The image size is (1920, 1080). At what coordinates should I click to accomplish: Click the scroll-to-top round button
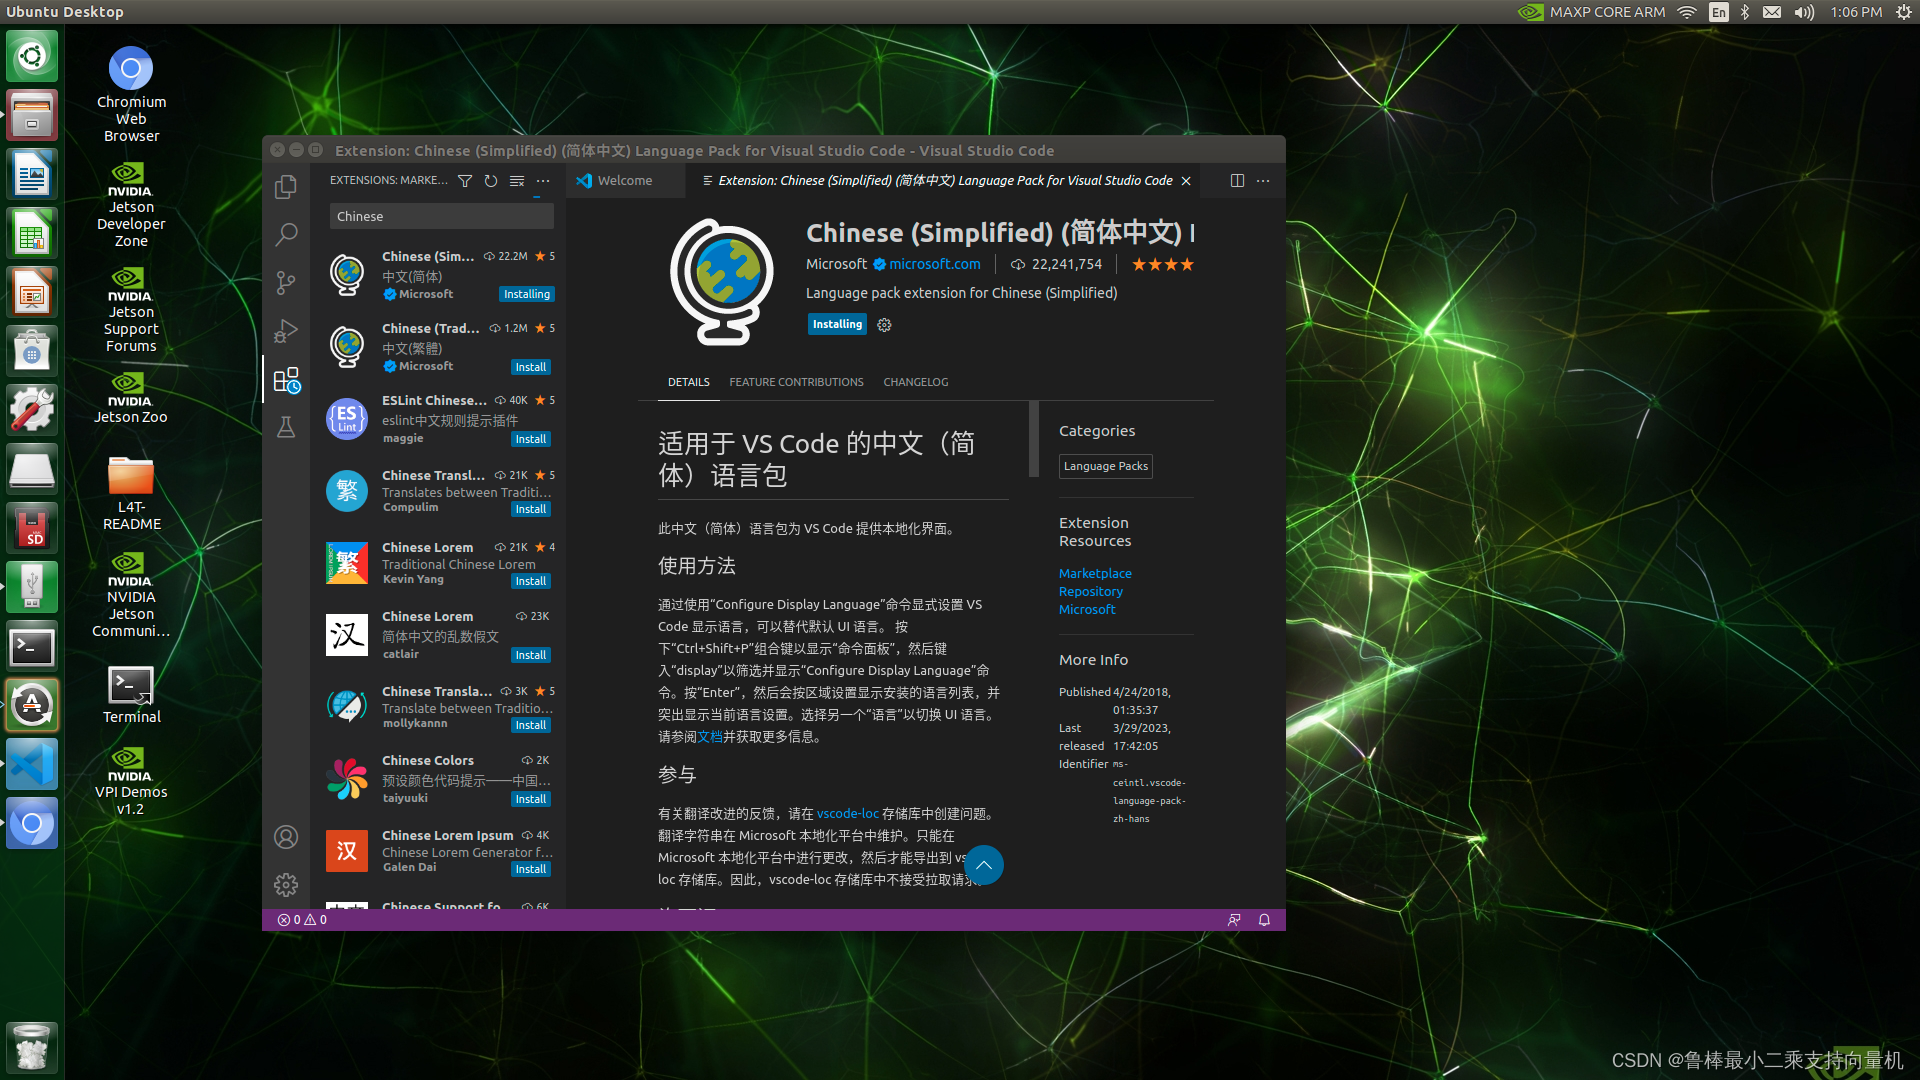pos(984,865)
